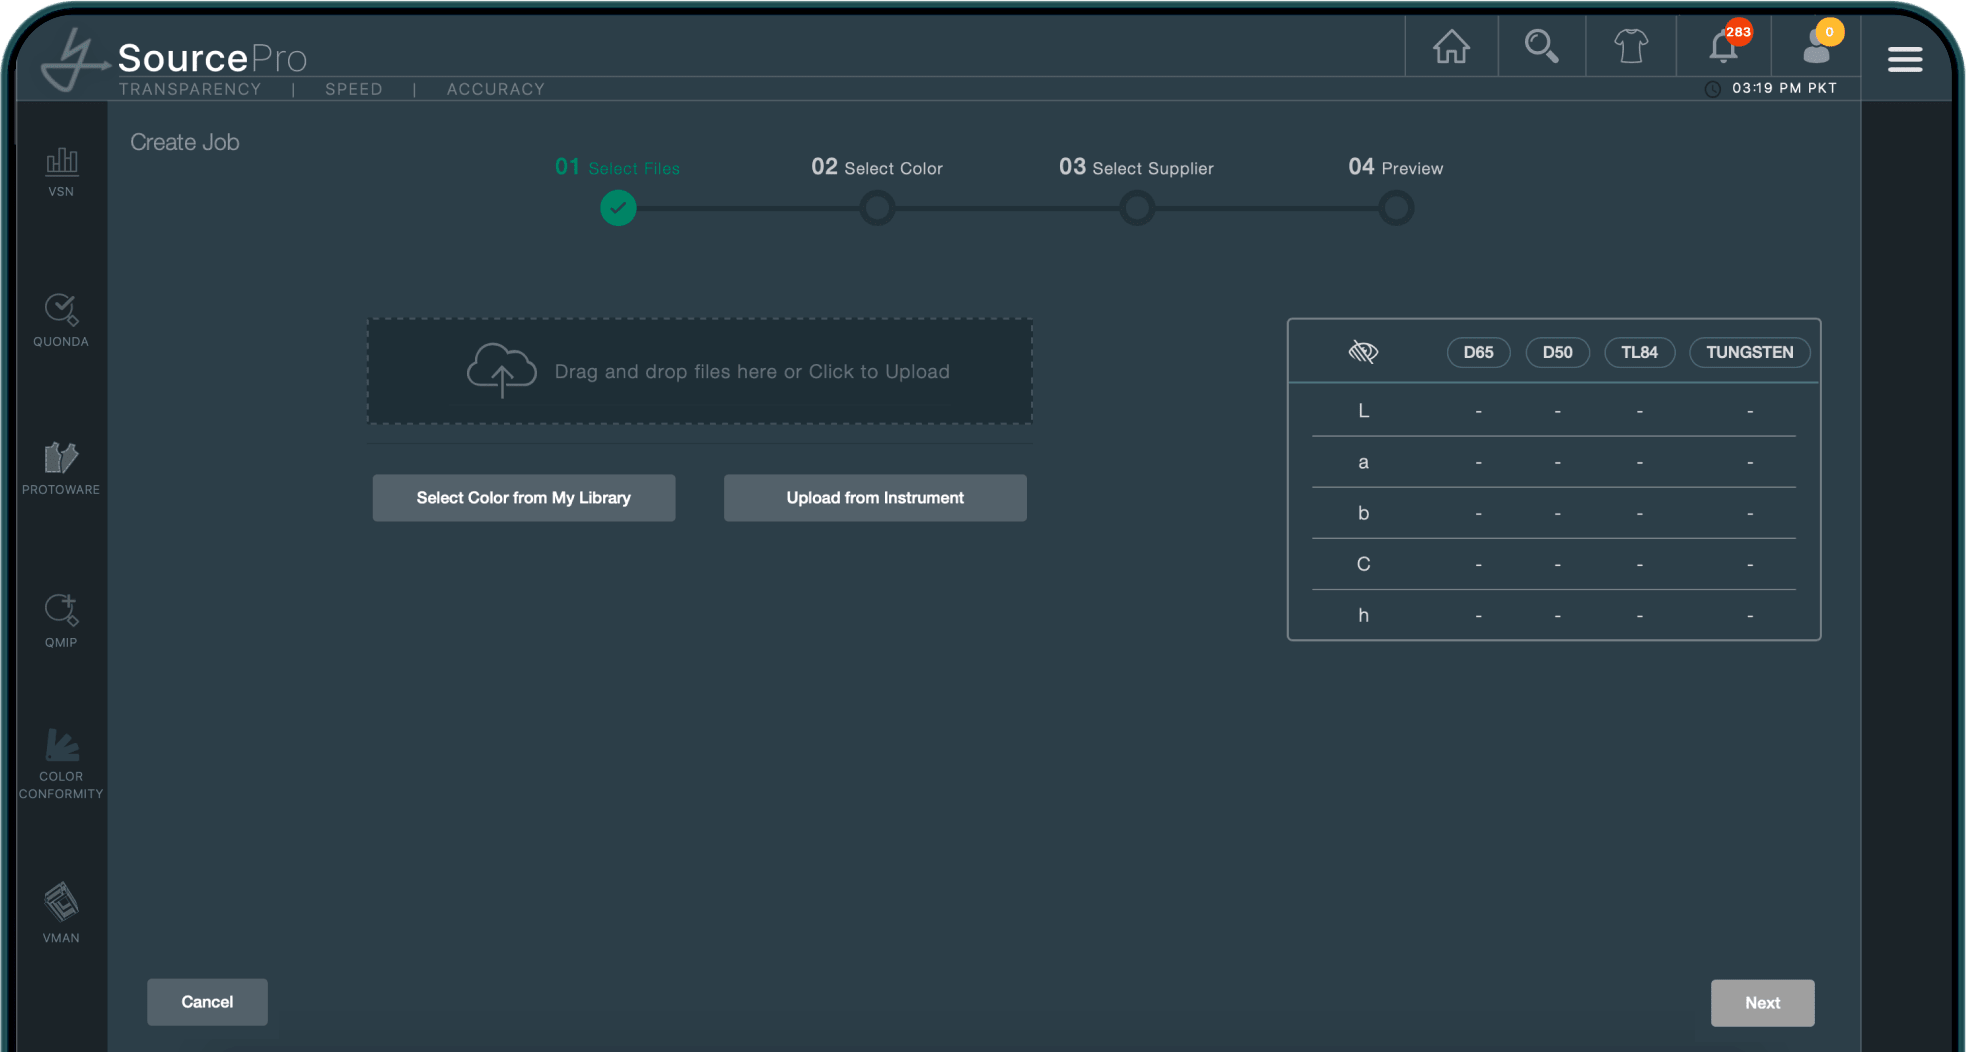Image resolution: width=1966 pixels, height=1052 pixels.
Task: Click the Create Job heading
Action: (185, 142)
